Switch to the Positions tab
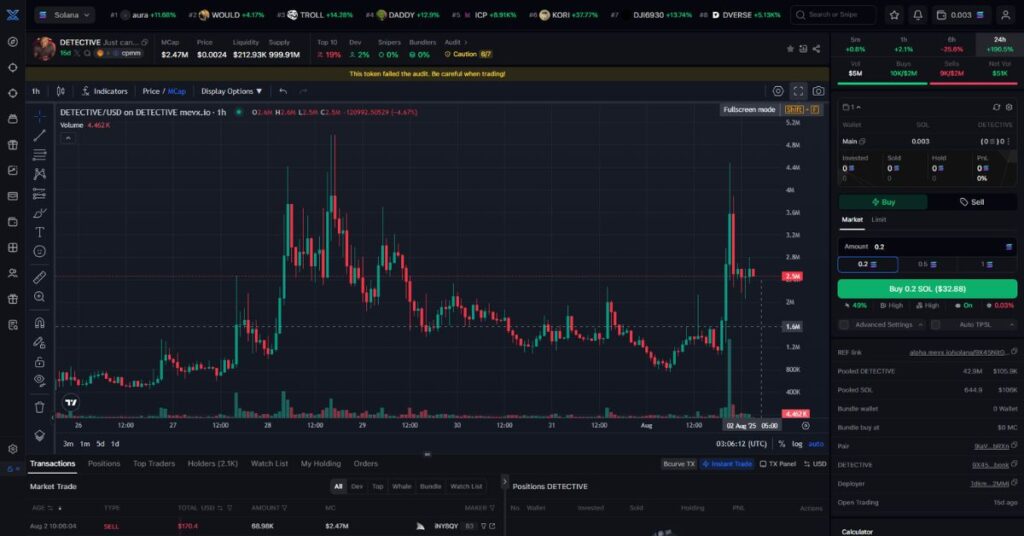 pyautogui.click(x=104, y=464)
